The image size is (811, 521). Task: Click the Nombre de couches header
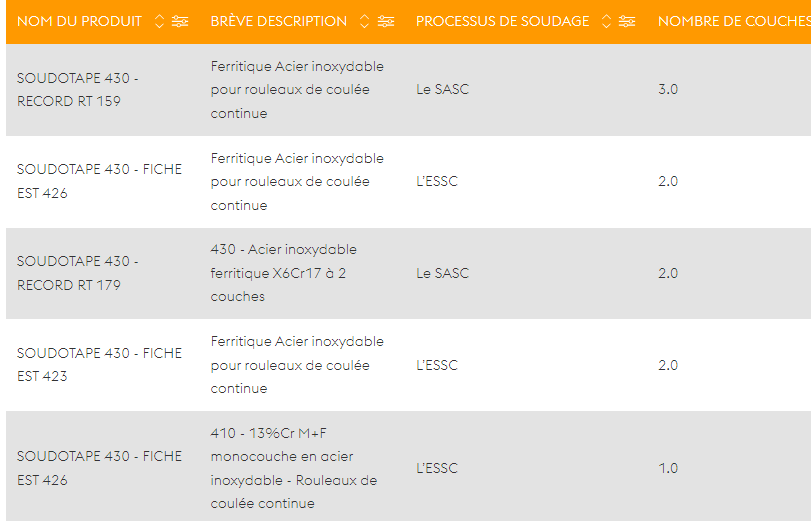pos(734,21)
